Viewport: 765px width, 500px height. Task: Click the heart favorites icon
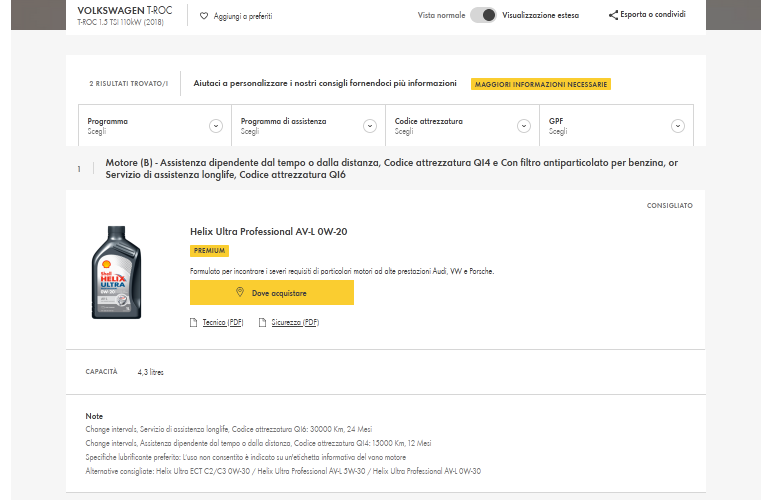point(204,16)
